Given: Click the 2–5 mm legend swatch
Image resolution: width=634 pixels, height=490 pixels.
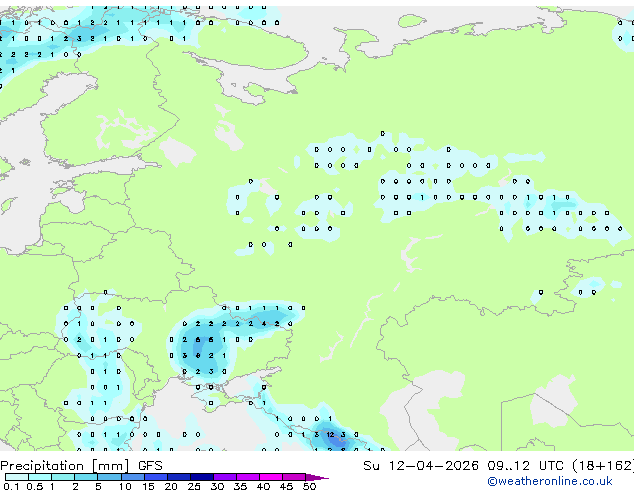Looking at the screenshot, I should 86,477.
